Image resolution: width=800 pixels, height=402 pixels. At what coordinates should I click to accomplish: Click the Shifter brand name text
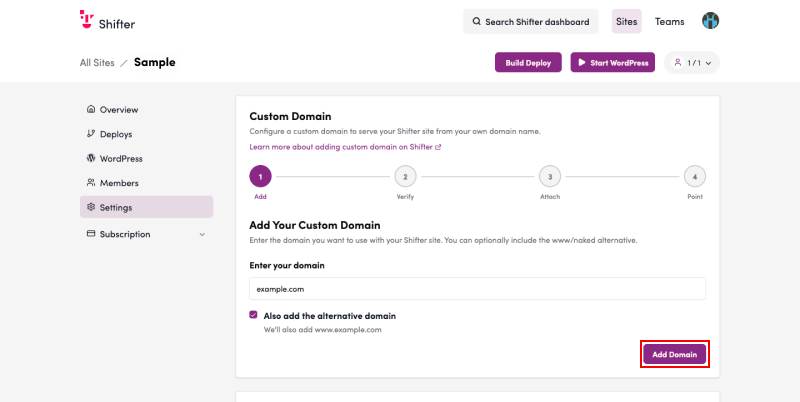117,23
